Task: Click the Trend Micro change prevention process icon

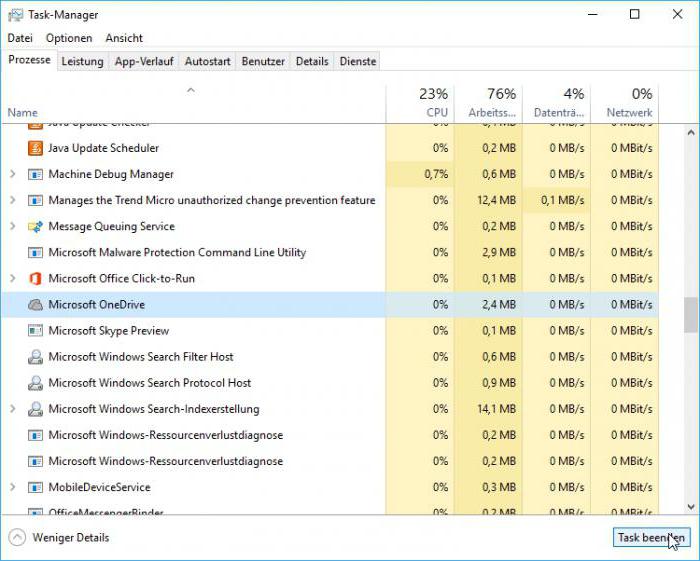Action: pos(35,200)
